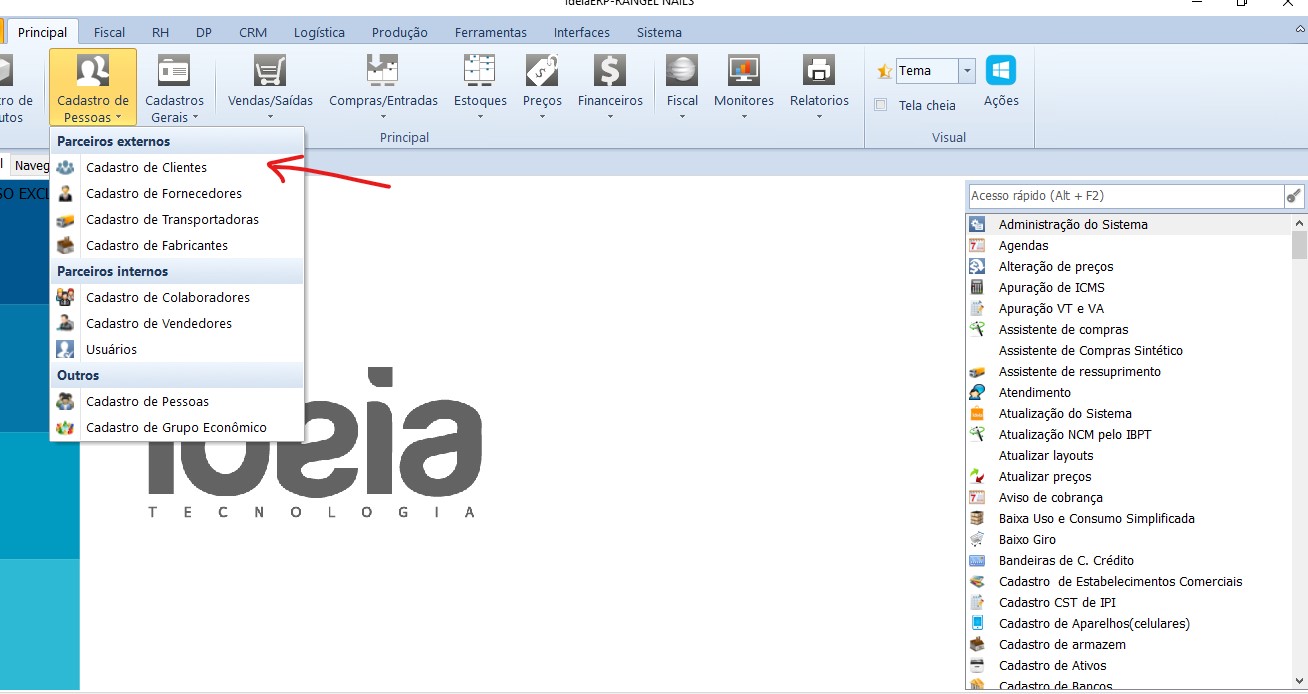
Task: Choose Cadastro de Fornecedores from menu
Action: (163, 194)
